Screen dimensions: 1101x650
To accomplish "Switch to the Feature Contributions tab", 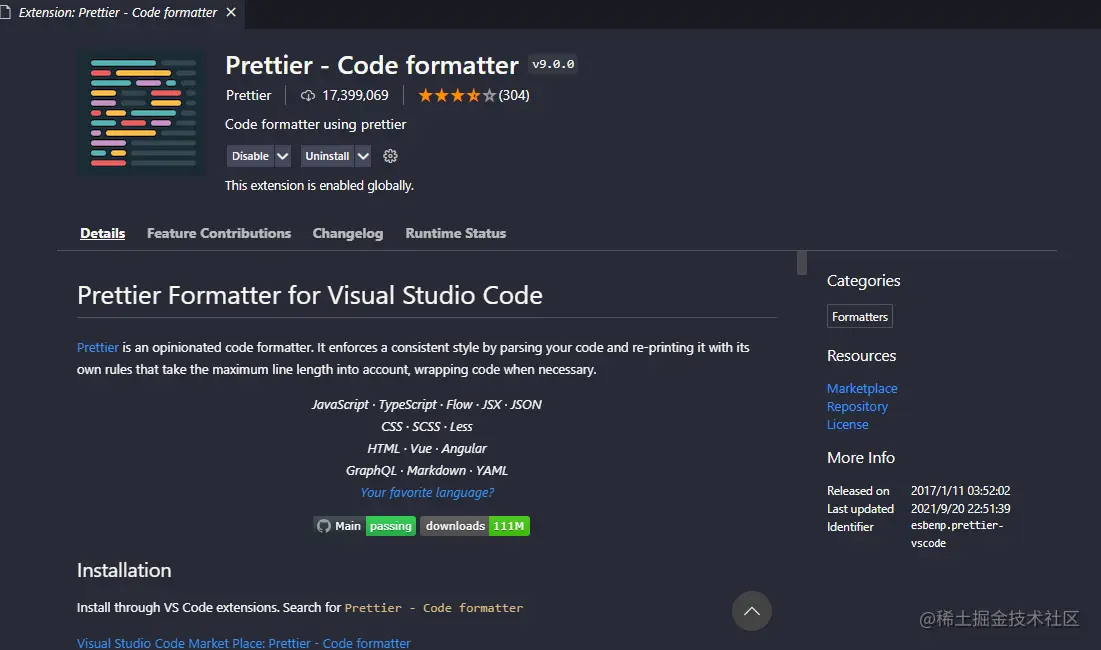I will click(x=218, y=233).
